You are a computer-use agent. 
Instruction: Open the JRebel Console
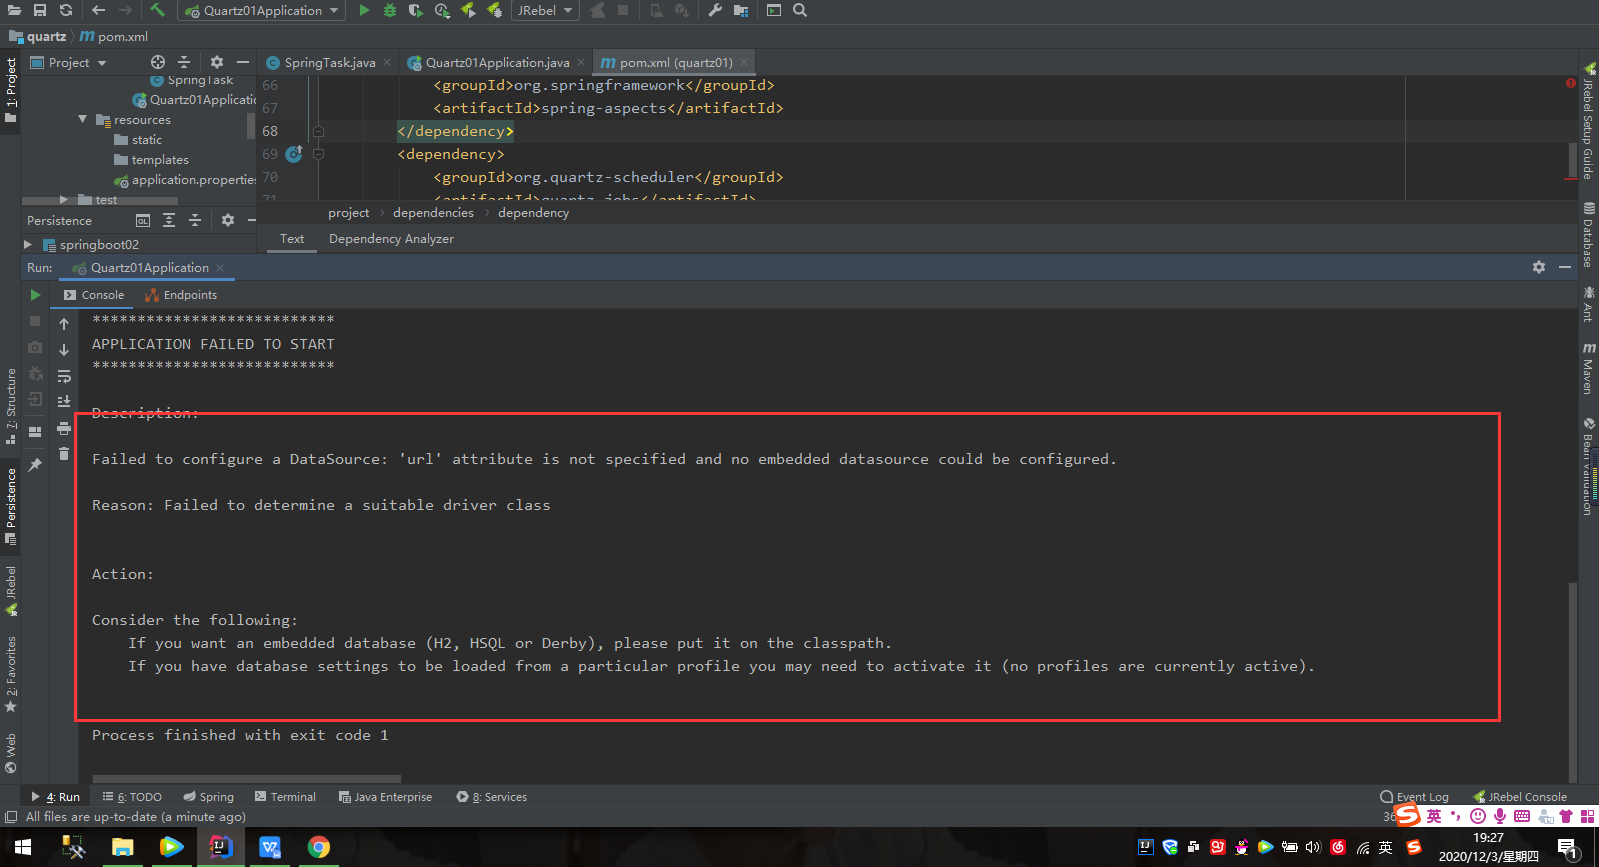1520,797
